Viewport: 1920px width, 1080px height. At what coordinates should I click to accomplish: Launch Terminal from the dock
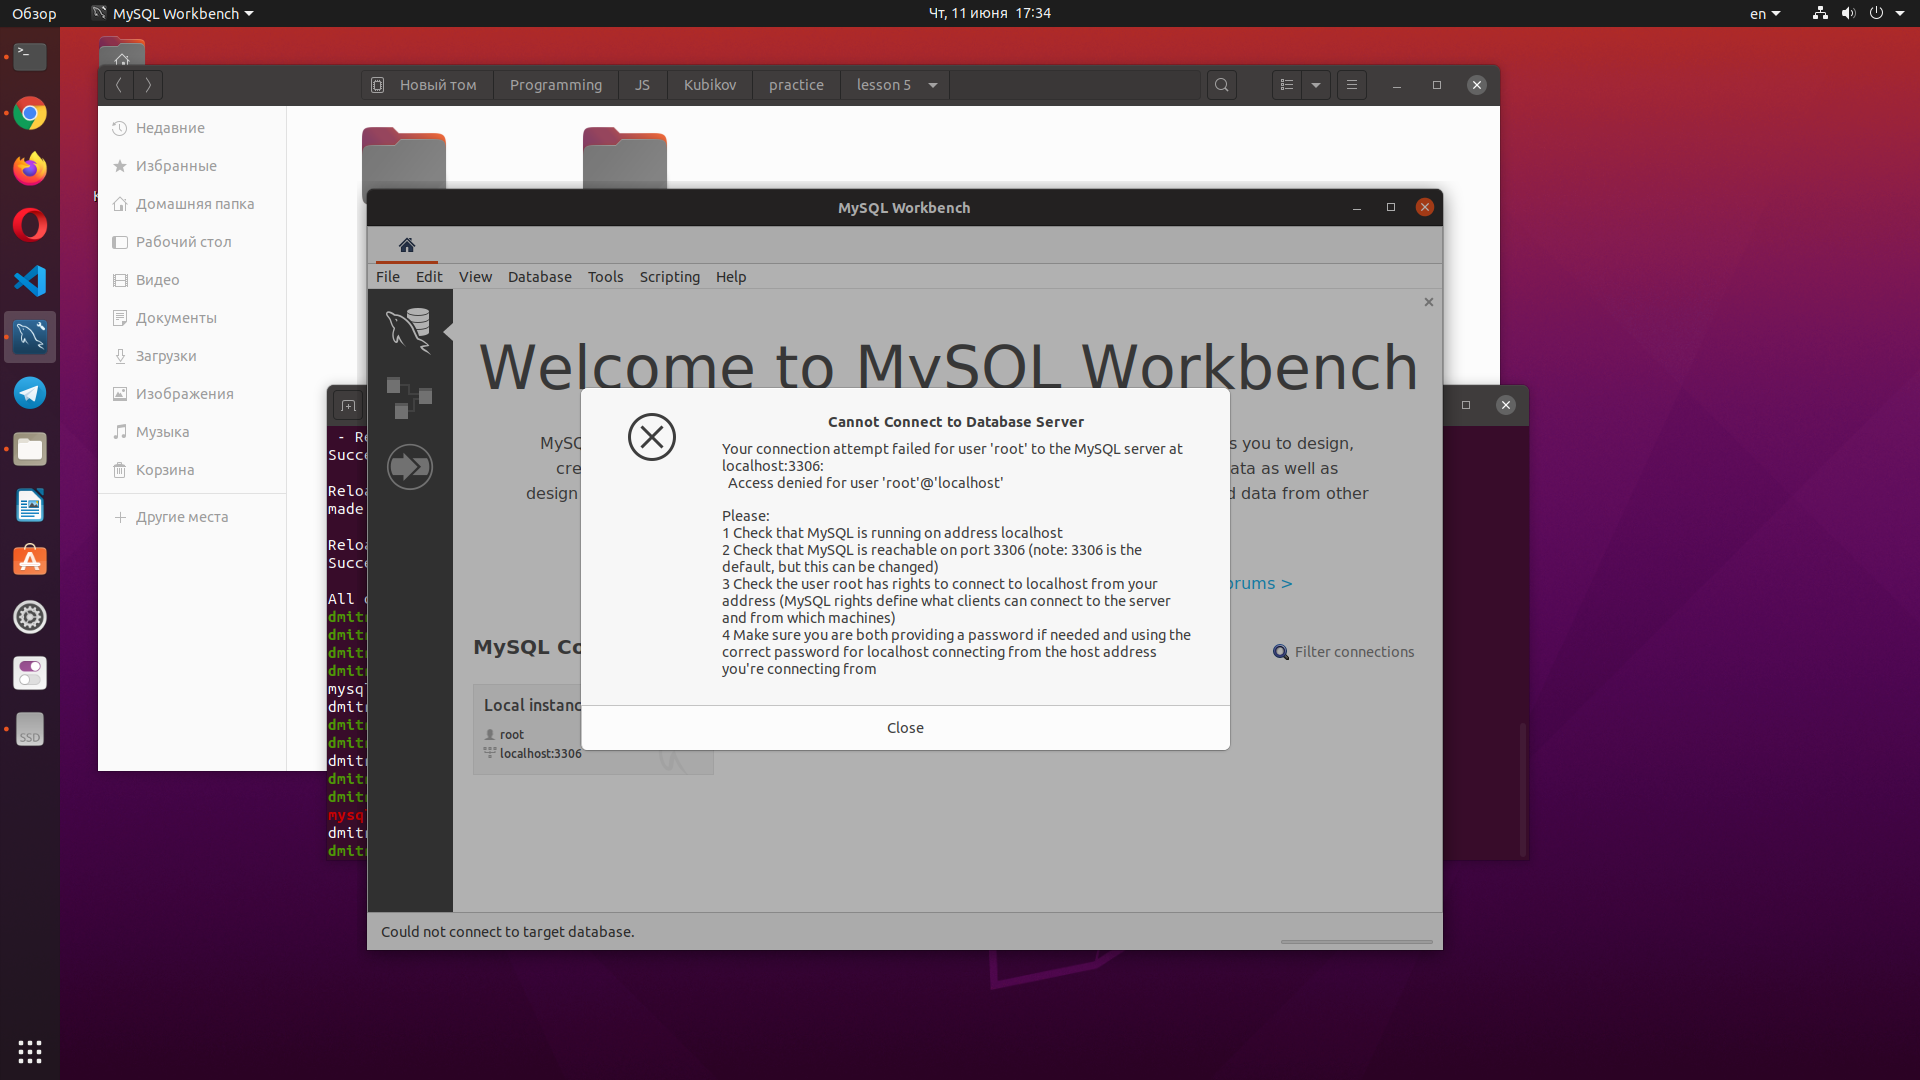point(30,57)
